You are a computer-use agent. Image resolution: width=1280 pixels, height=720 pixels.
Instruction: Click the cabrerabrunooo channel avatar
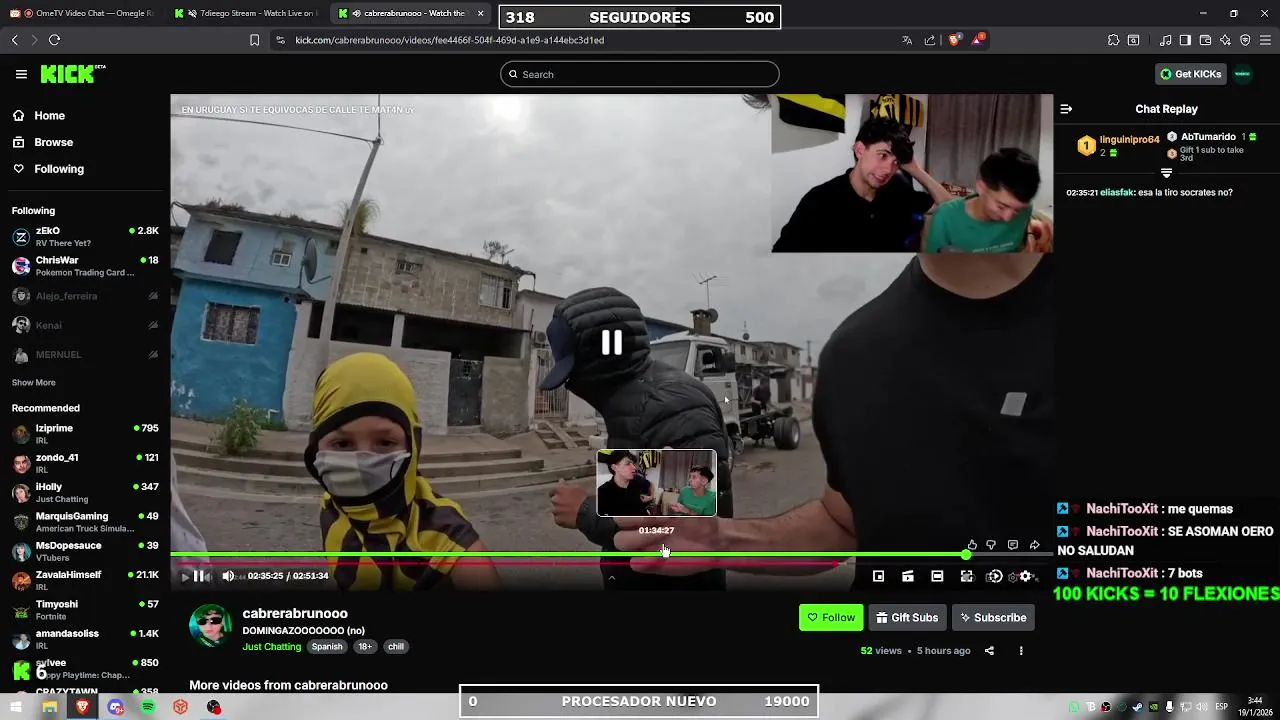[210, 626]
